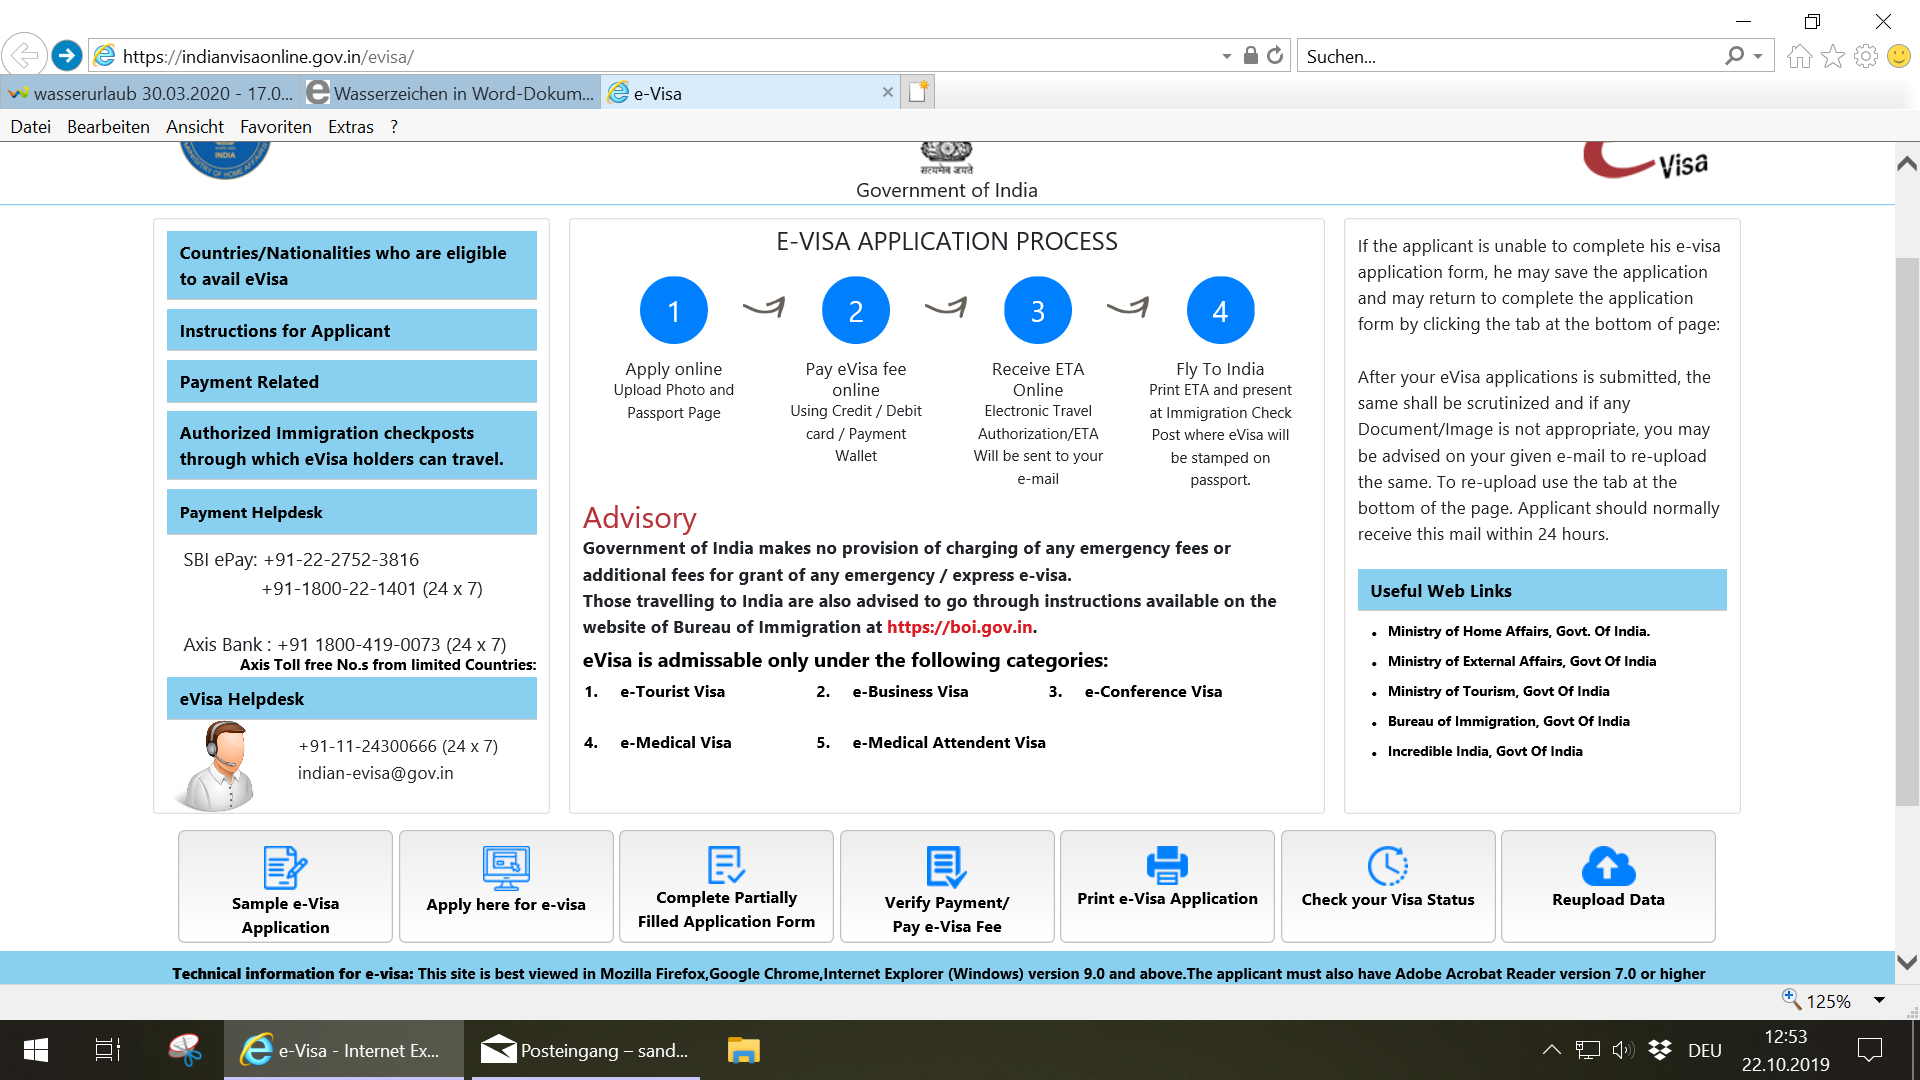The width and height of the screenshot is (1920, 1080).
Task: Open the browser settings gear icon
Action: [1866, 56]
